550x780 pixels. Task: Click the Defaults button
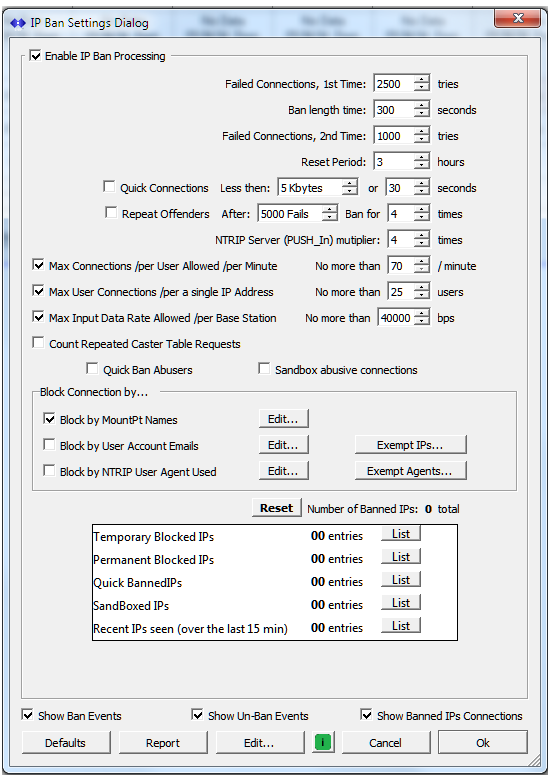pos(66,743)
